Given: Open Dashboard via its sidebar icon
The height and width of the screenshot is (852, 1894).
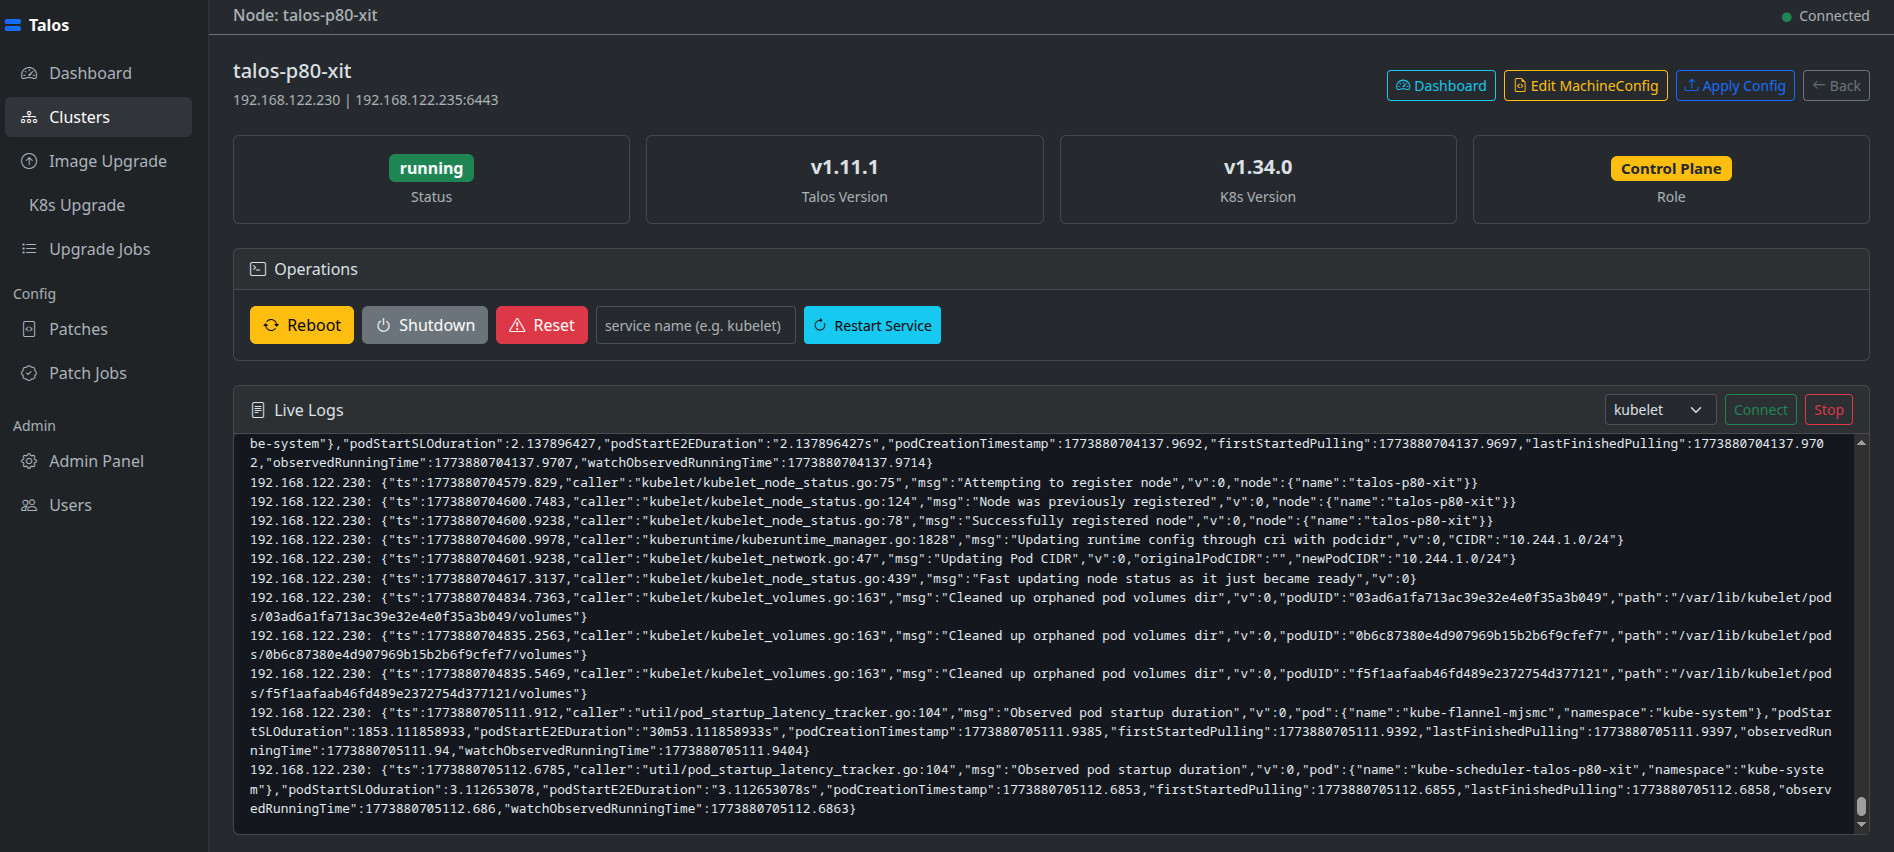Looking at the screenshot, I should 29,73.
